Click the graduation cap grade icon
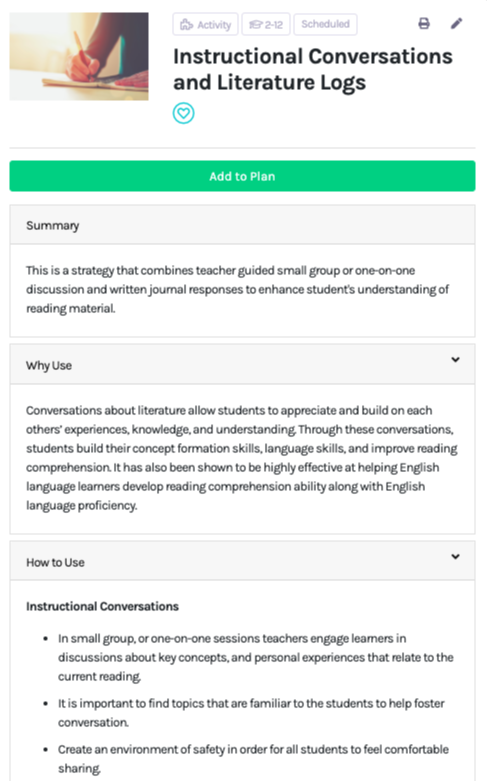This screenshot has height=781, width=487. (255, 24)
